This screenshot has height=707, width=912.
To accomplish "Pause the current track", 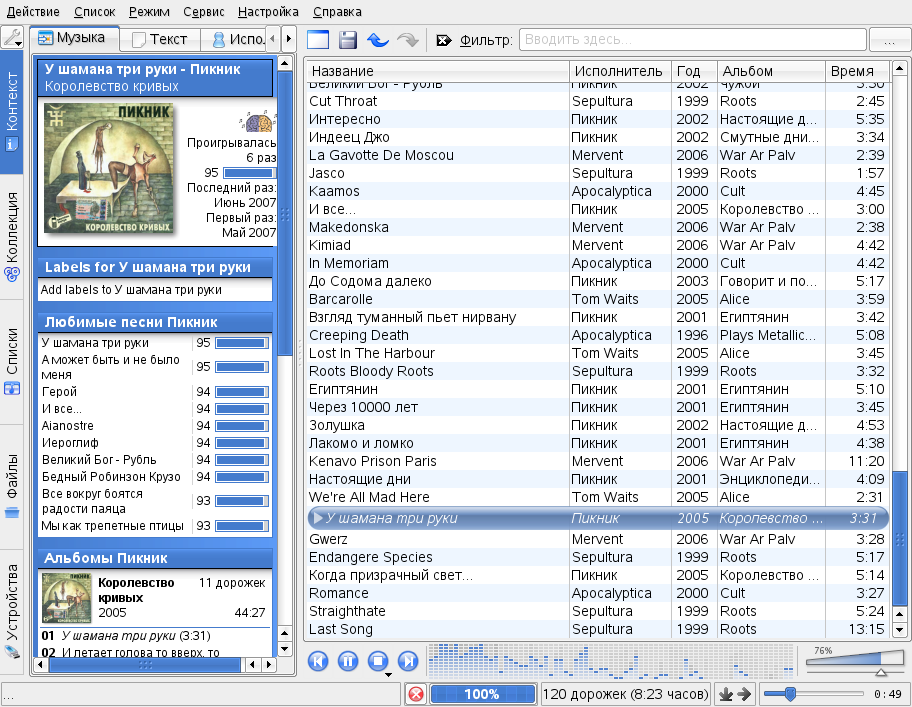I will pyautogui.click(x=348, y=660).
